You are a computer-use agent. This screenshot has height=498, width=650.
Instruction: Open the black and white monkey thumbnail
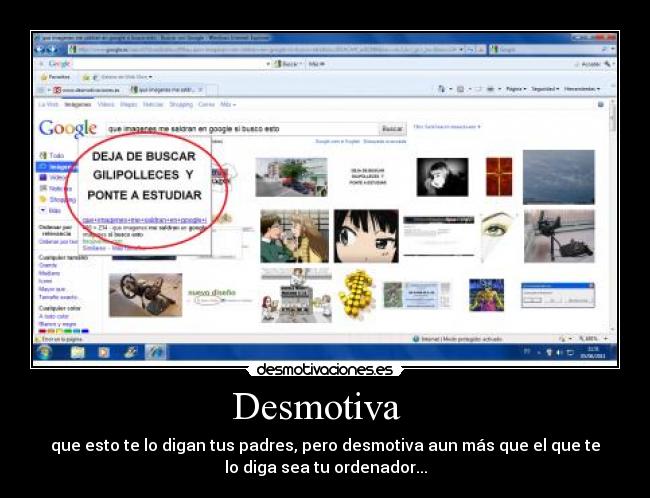tap(442, 177)
